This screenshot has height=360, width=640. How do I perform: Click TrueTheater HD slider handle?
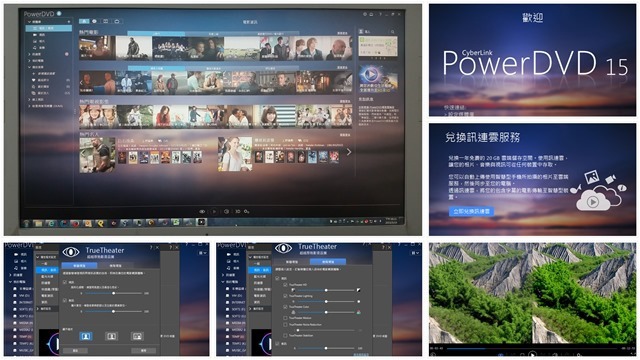[x=326, y=290]
